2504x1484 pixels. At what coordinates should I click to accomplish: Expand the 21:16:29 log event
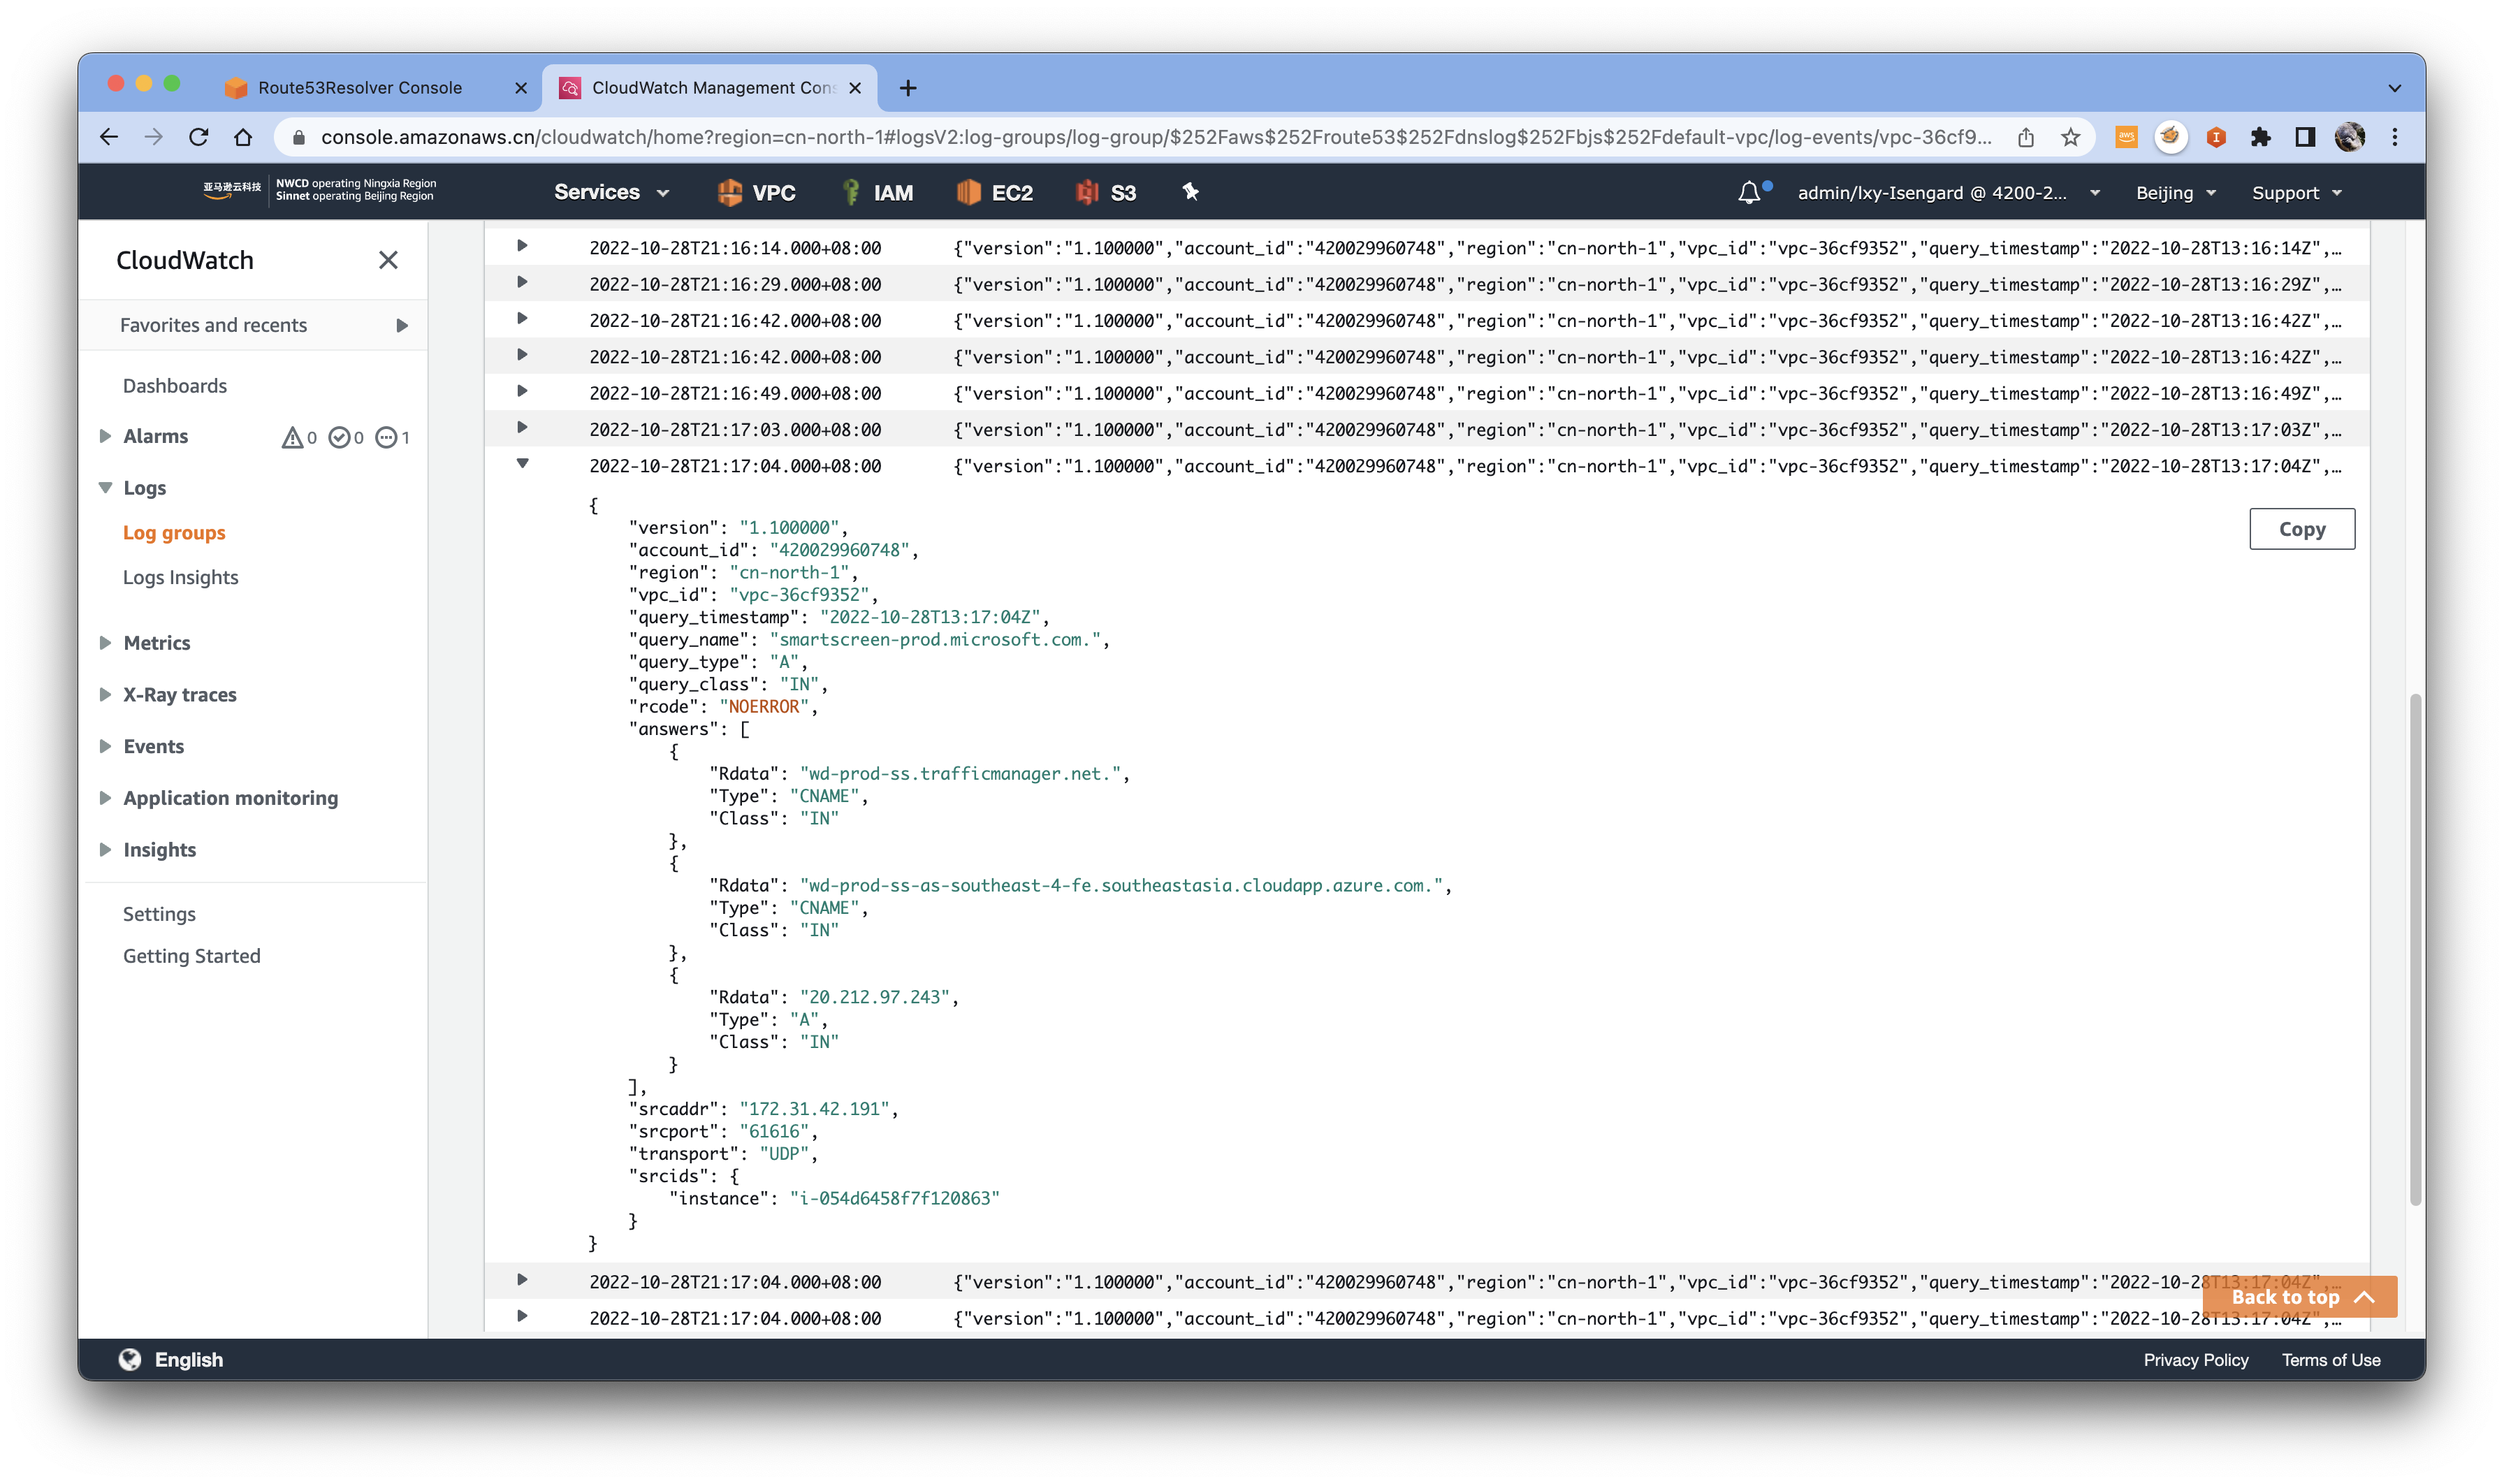(x=522, y=283)
